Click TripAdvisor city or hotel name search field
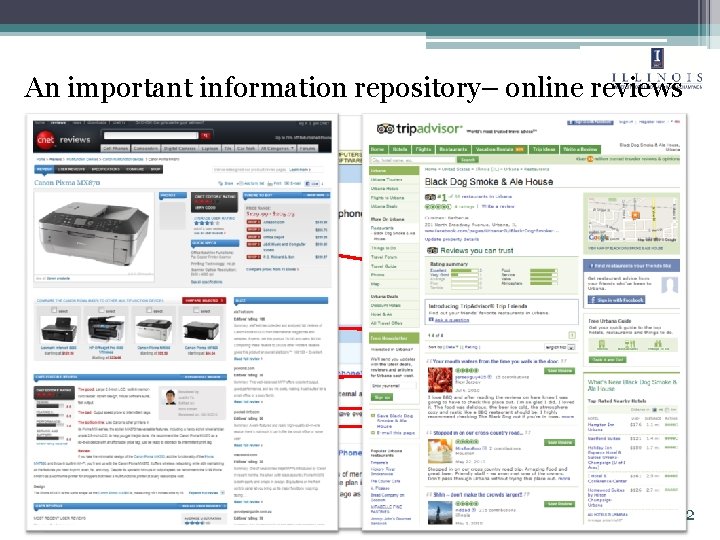This screenshot has width=720, height=540. click(413, 160)
